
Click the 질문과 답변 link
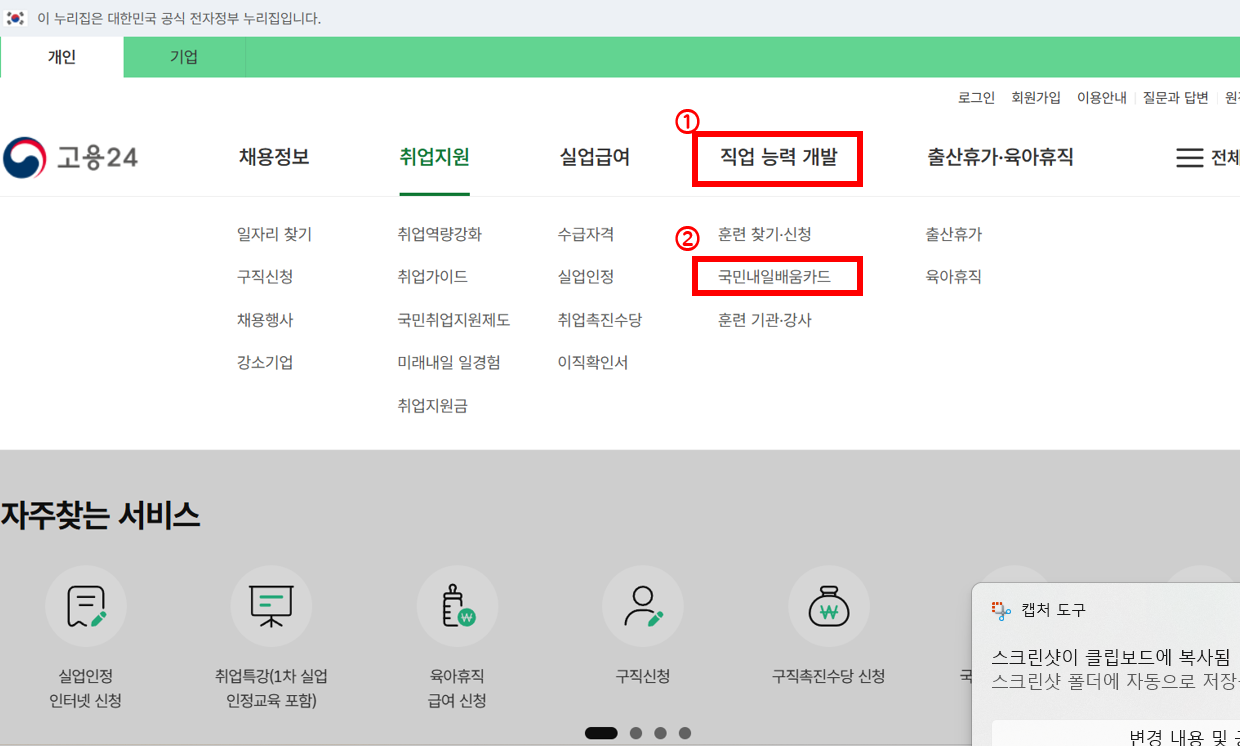1176,97
